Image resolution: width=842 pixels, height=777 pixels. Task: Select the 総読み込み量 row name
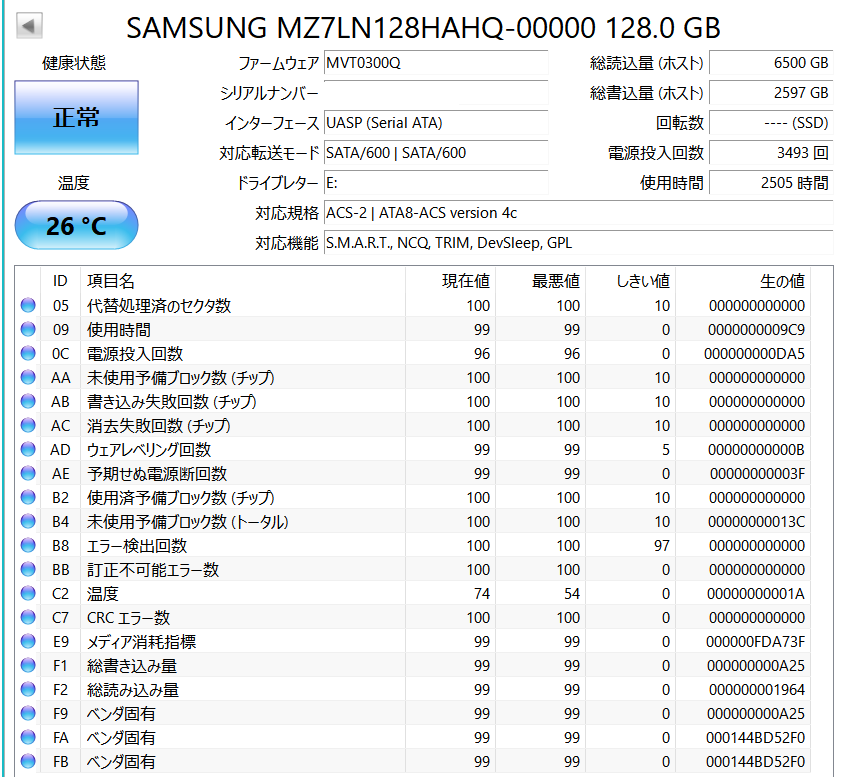(x=133, y=689)
